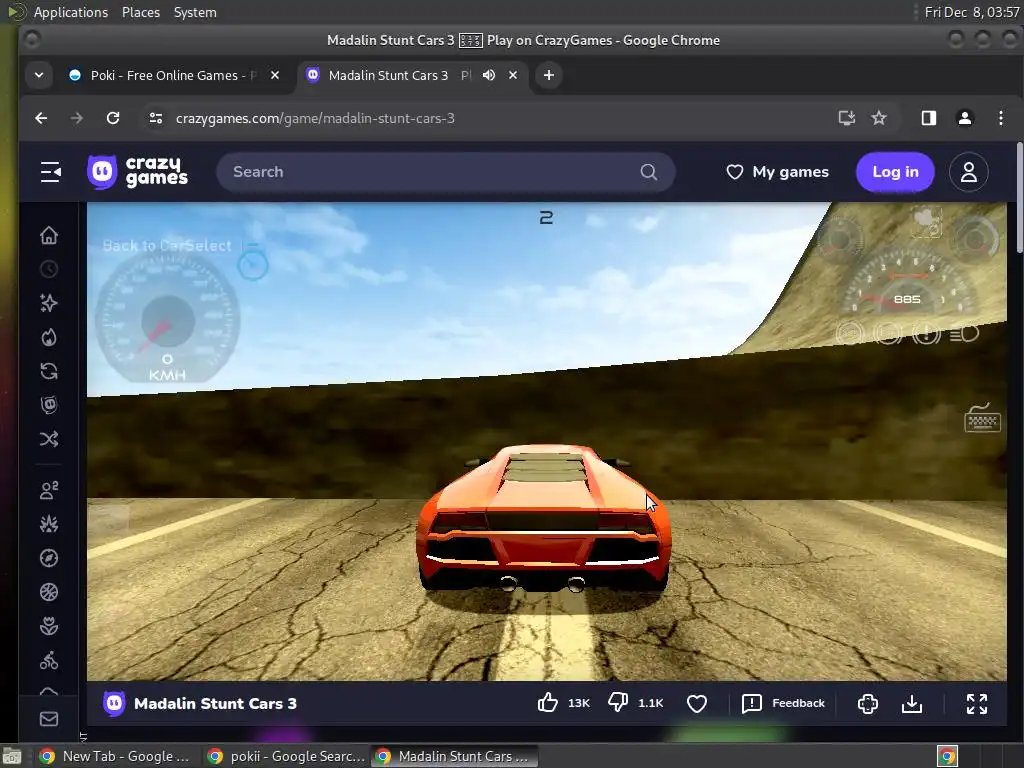Close the Poki tab
This screenshot has height=768, width=1024.
click(x=275, y=75)
